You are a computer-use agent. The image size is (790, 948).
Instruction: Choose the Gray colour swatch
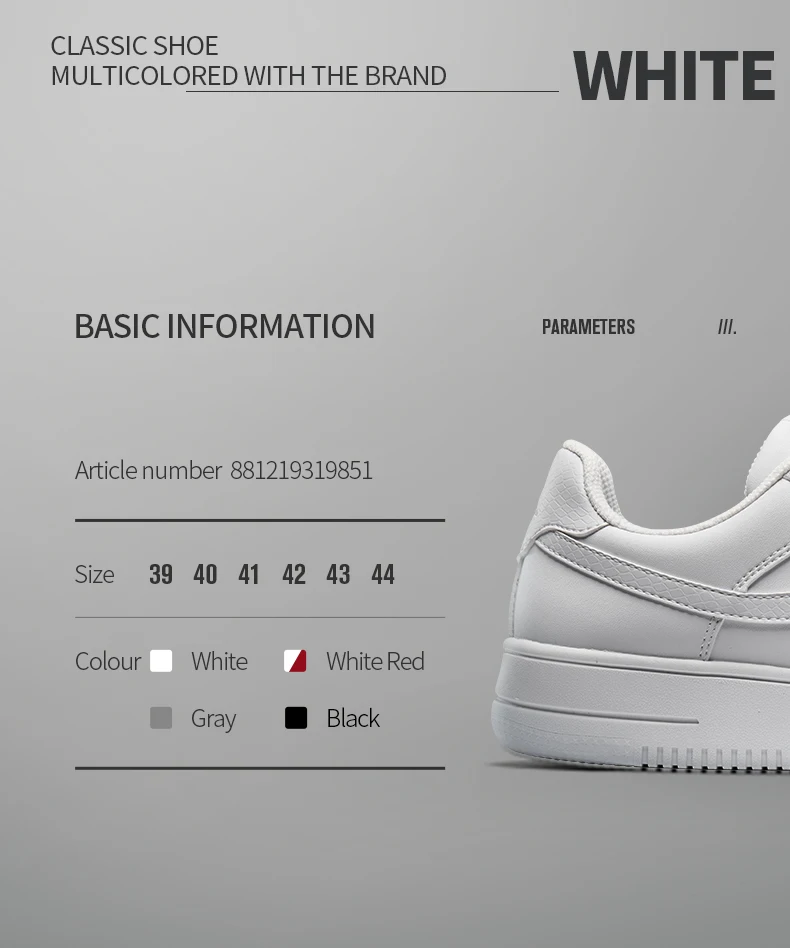pos(161,718)
